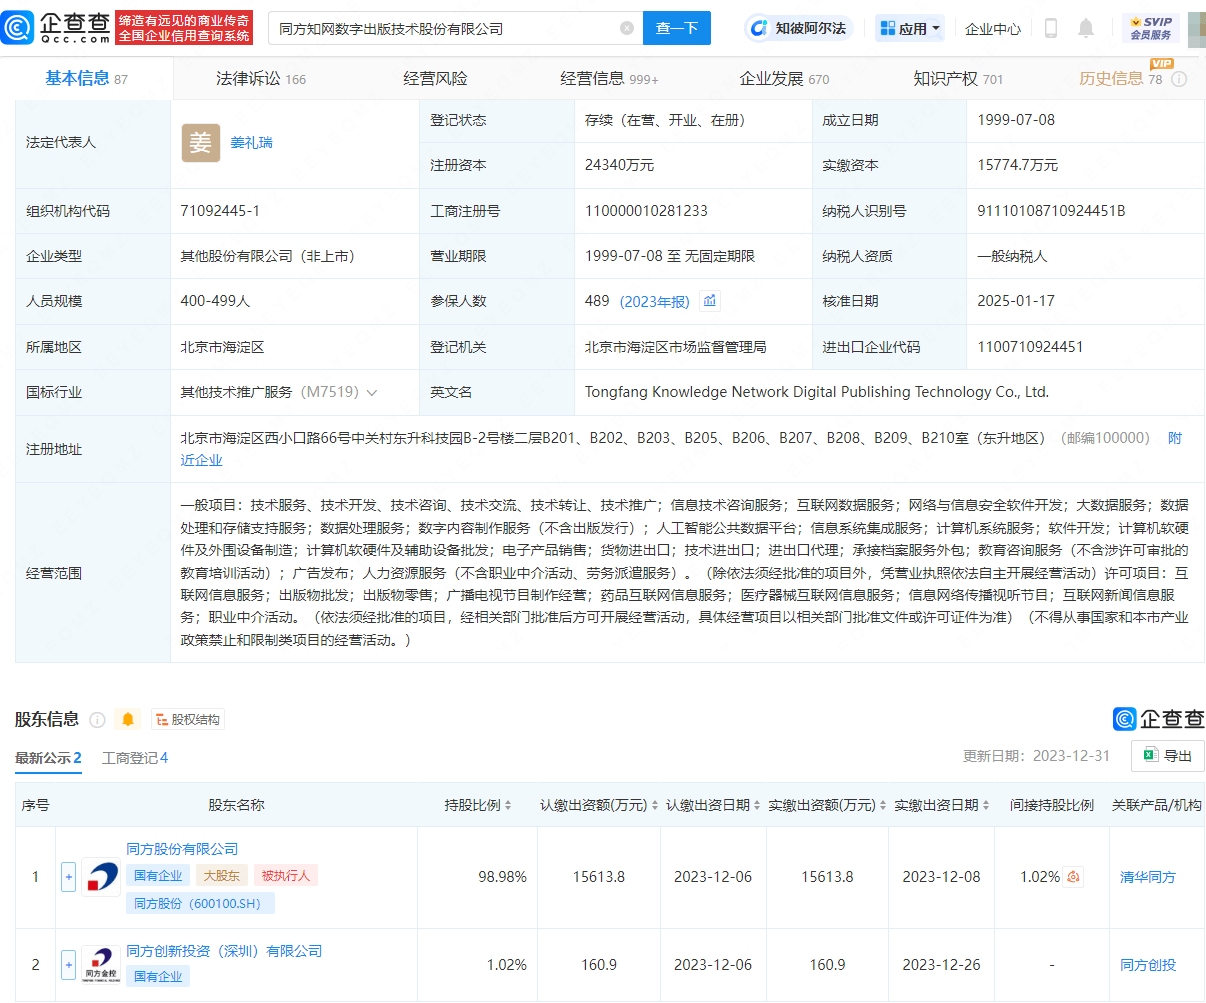Click the 查一下 search button

click(677, 28)
